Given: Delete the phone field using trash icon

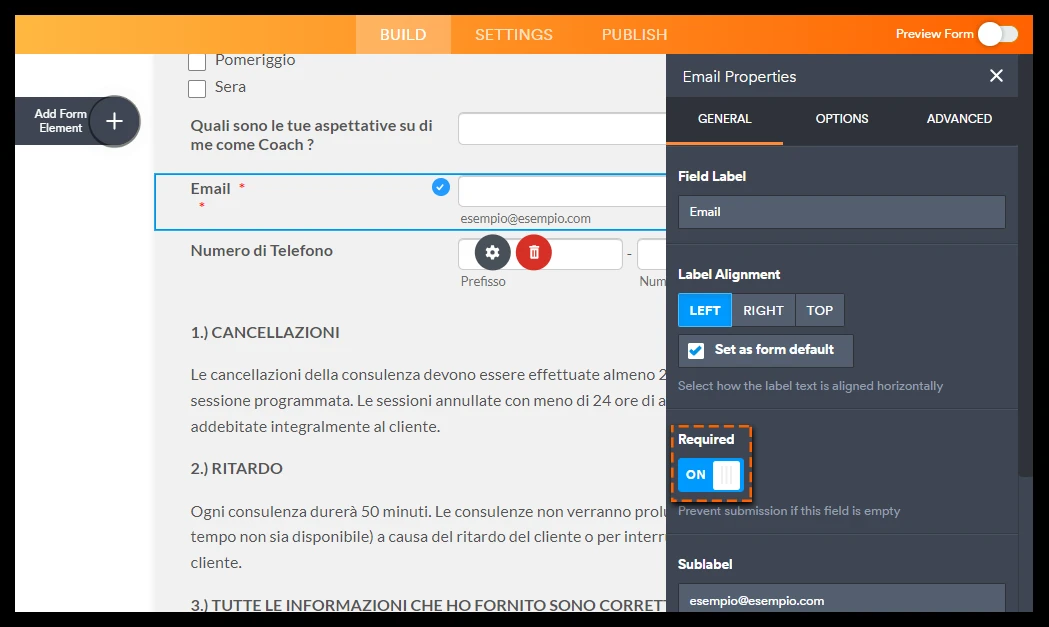Looking at the screenshot, I should coord(533,252).
